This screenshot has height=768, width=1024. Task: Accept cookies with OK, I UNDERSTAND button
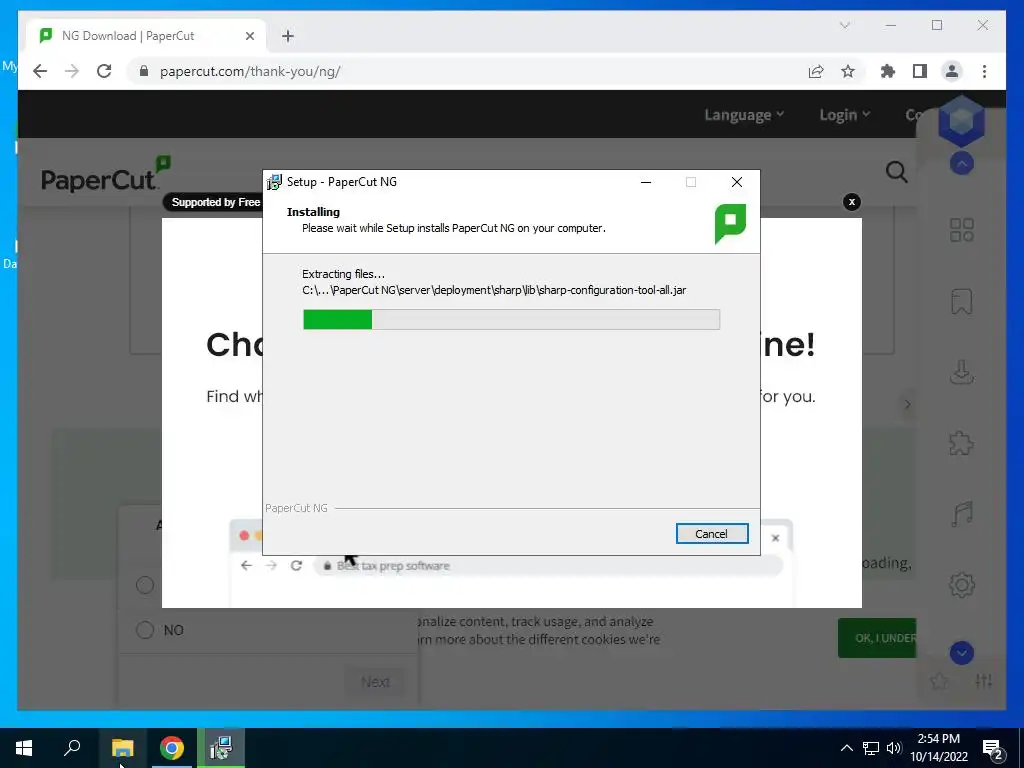[x=877, y=638]
